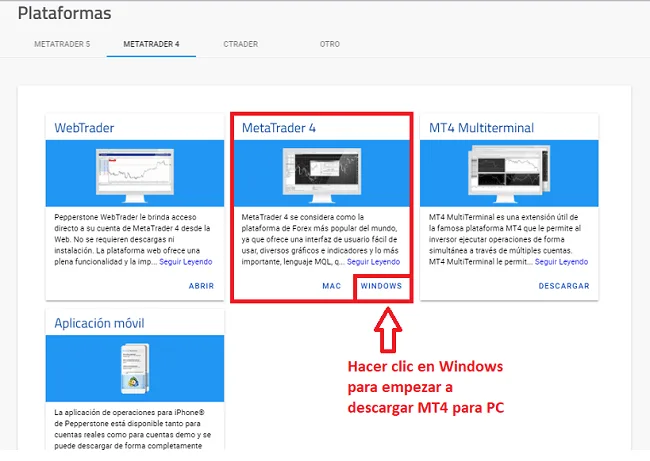Click the MT4 Multiterminal monitors image
The height and width of the screenshot is (461, 650).
(509, 174)
